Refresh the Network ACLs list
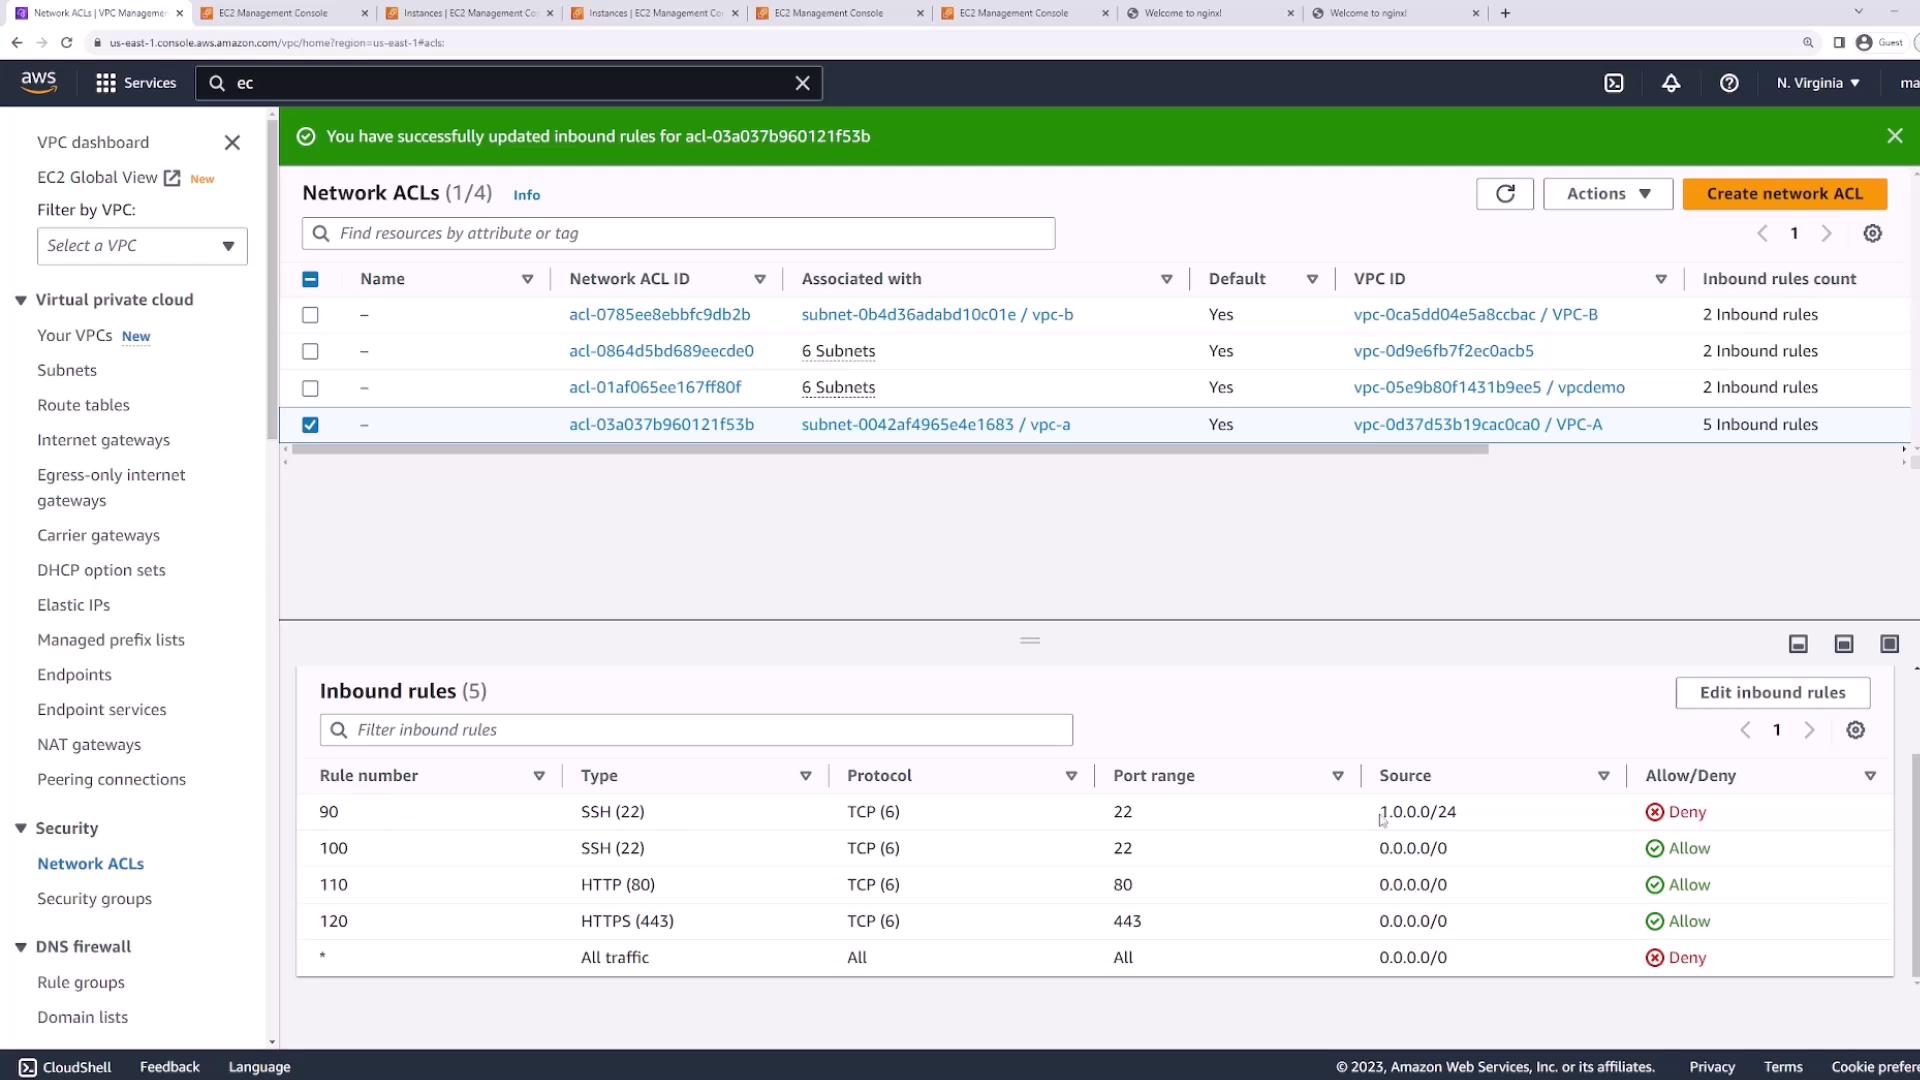1920x1080 pixels. pyautogui.click(x=1505, y=194)
